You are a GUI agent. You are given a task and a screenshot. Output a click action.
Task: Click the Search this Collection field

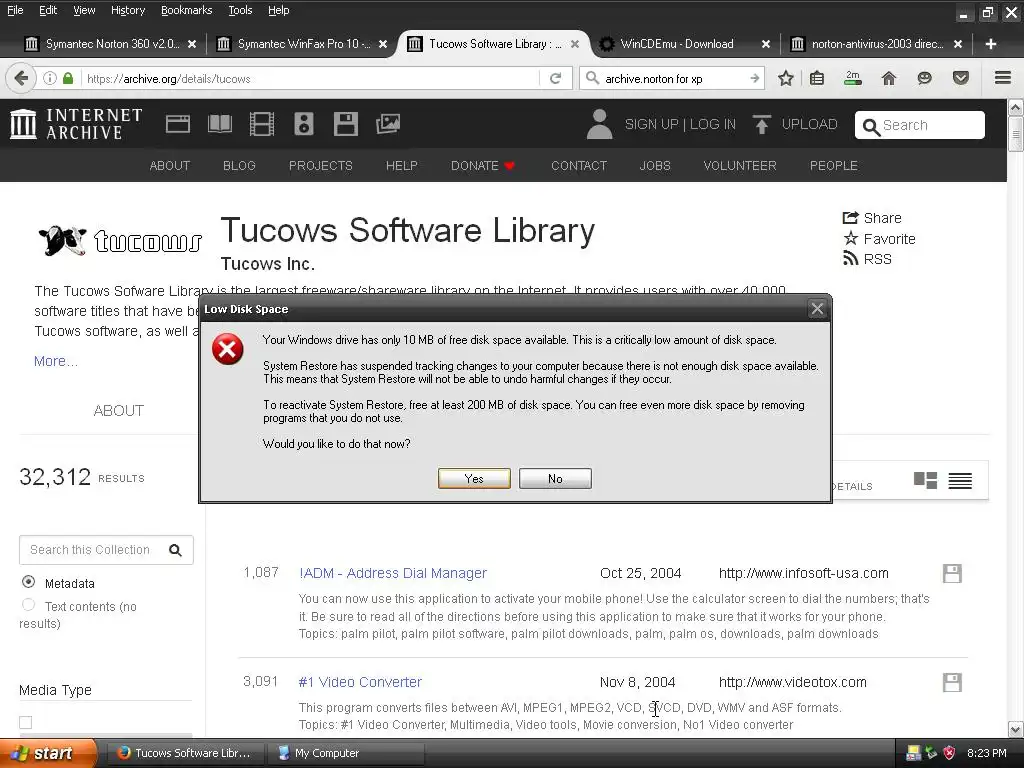coord(106,550)
